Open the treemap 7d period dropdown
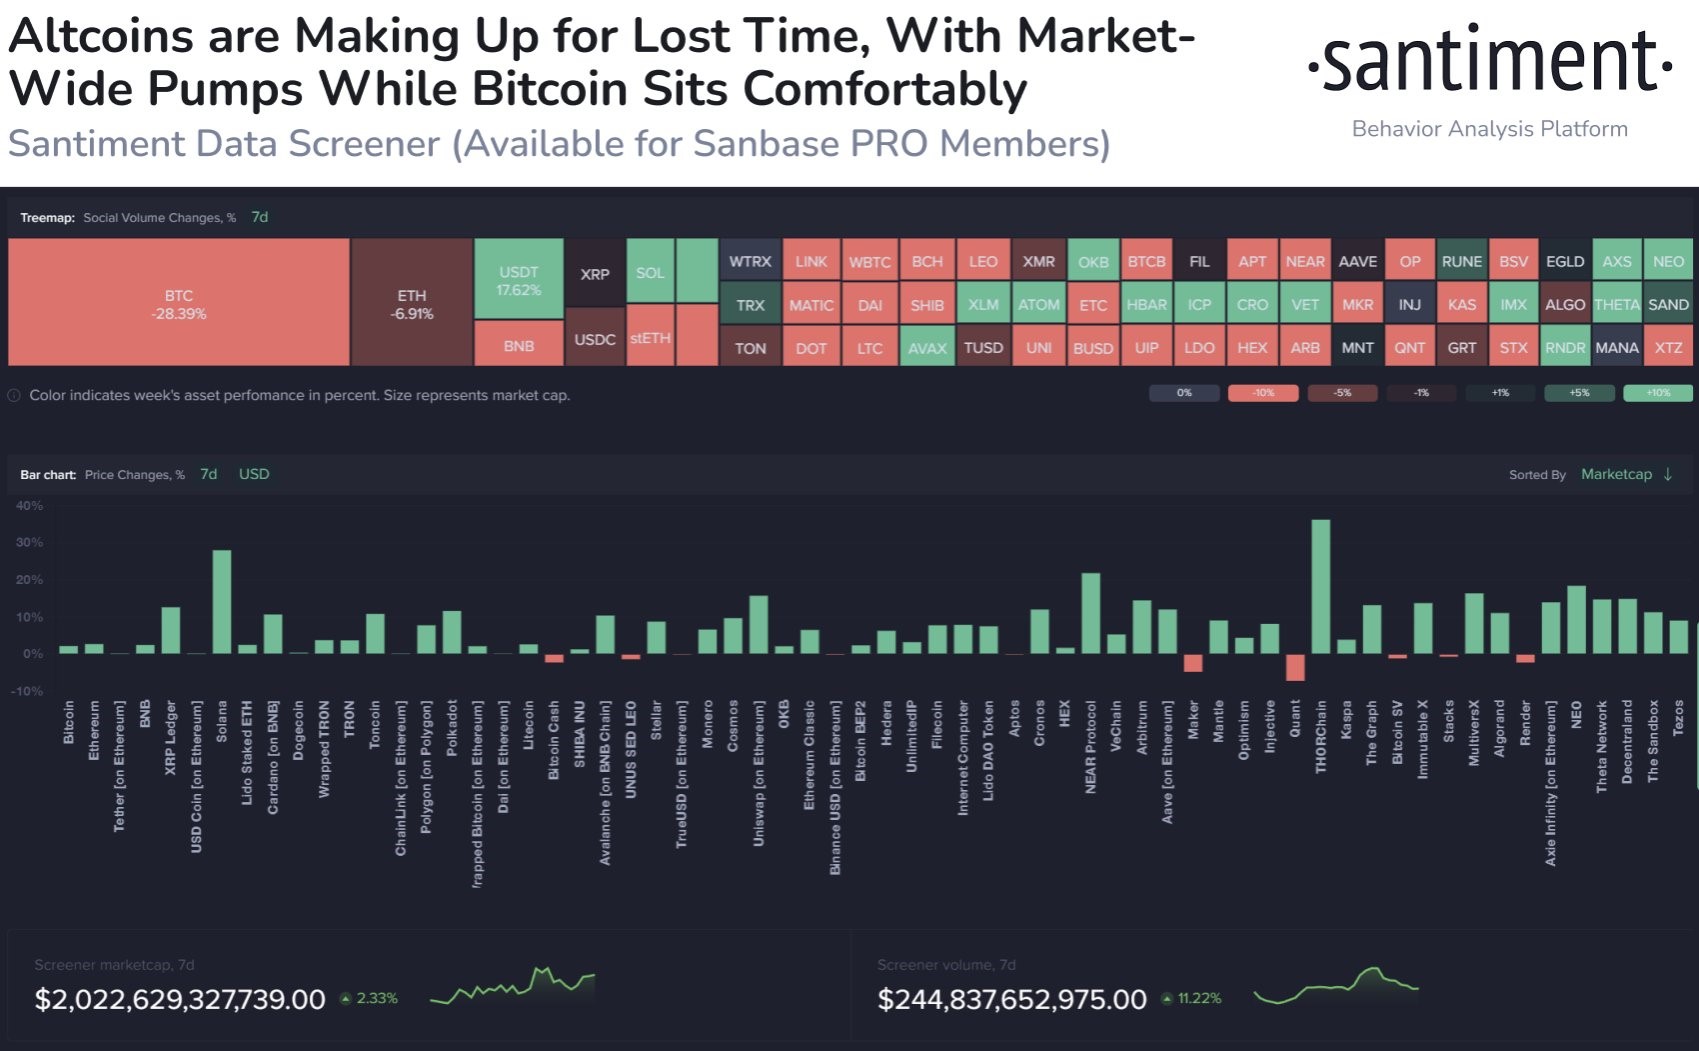 (259, 217)
